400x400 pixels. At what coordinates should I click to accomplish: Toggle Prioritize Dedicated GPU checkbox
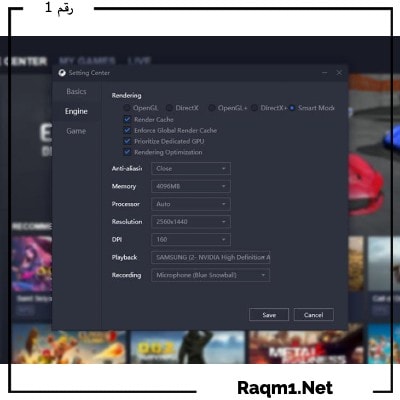[x=127, y=141]
